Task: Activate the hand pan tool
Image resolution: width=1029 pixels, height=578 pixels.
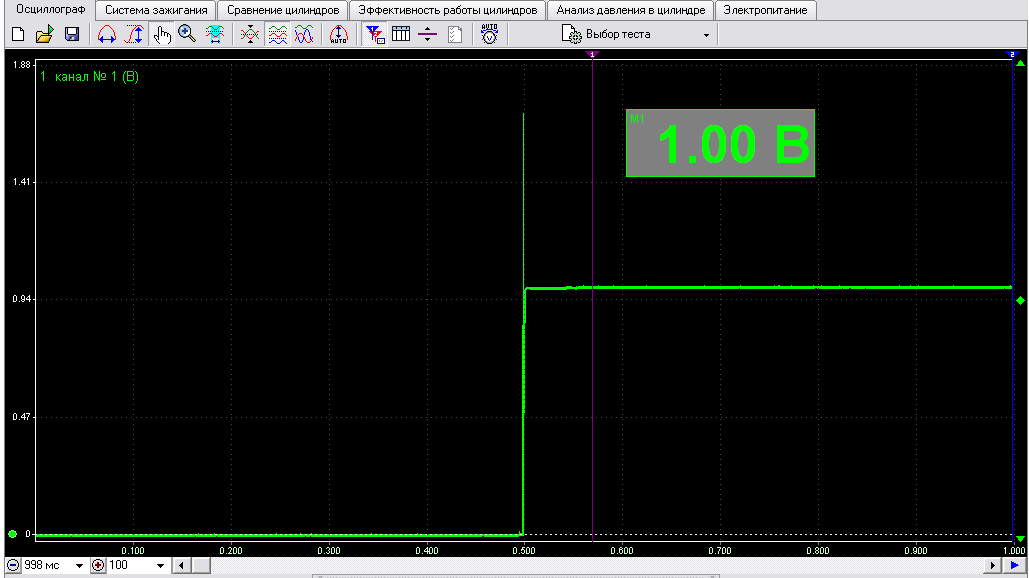Action: (161, 34)
